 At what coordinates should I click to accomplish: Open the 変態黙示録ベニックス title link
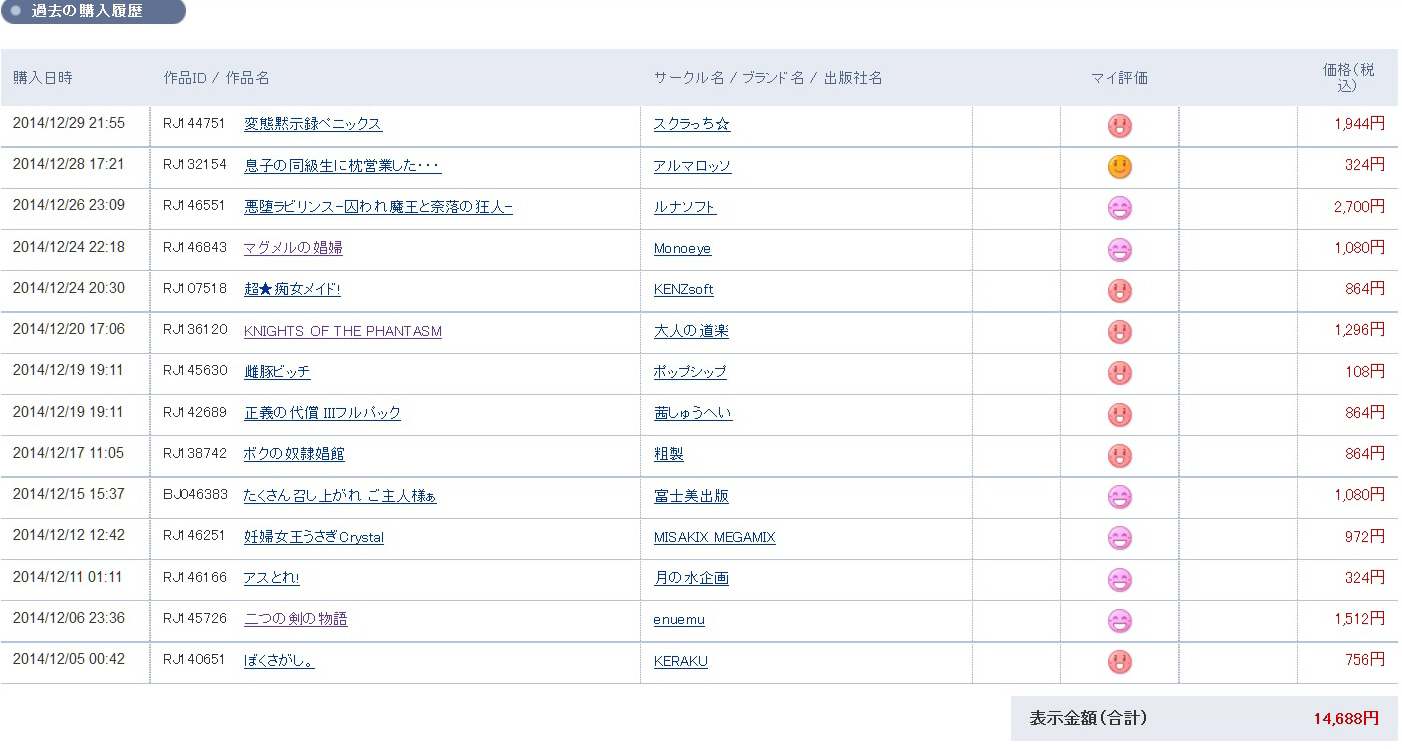click(x=313, y=124)
